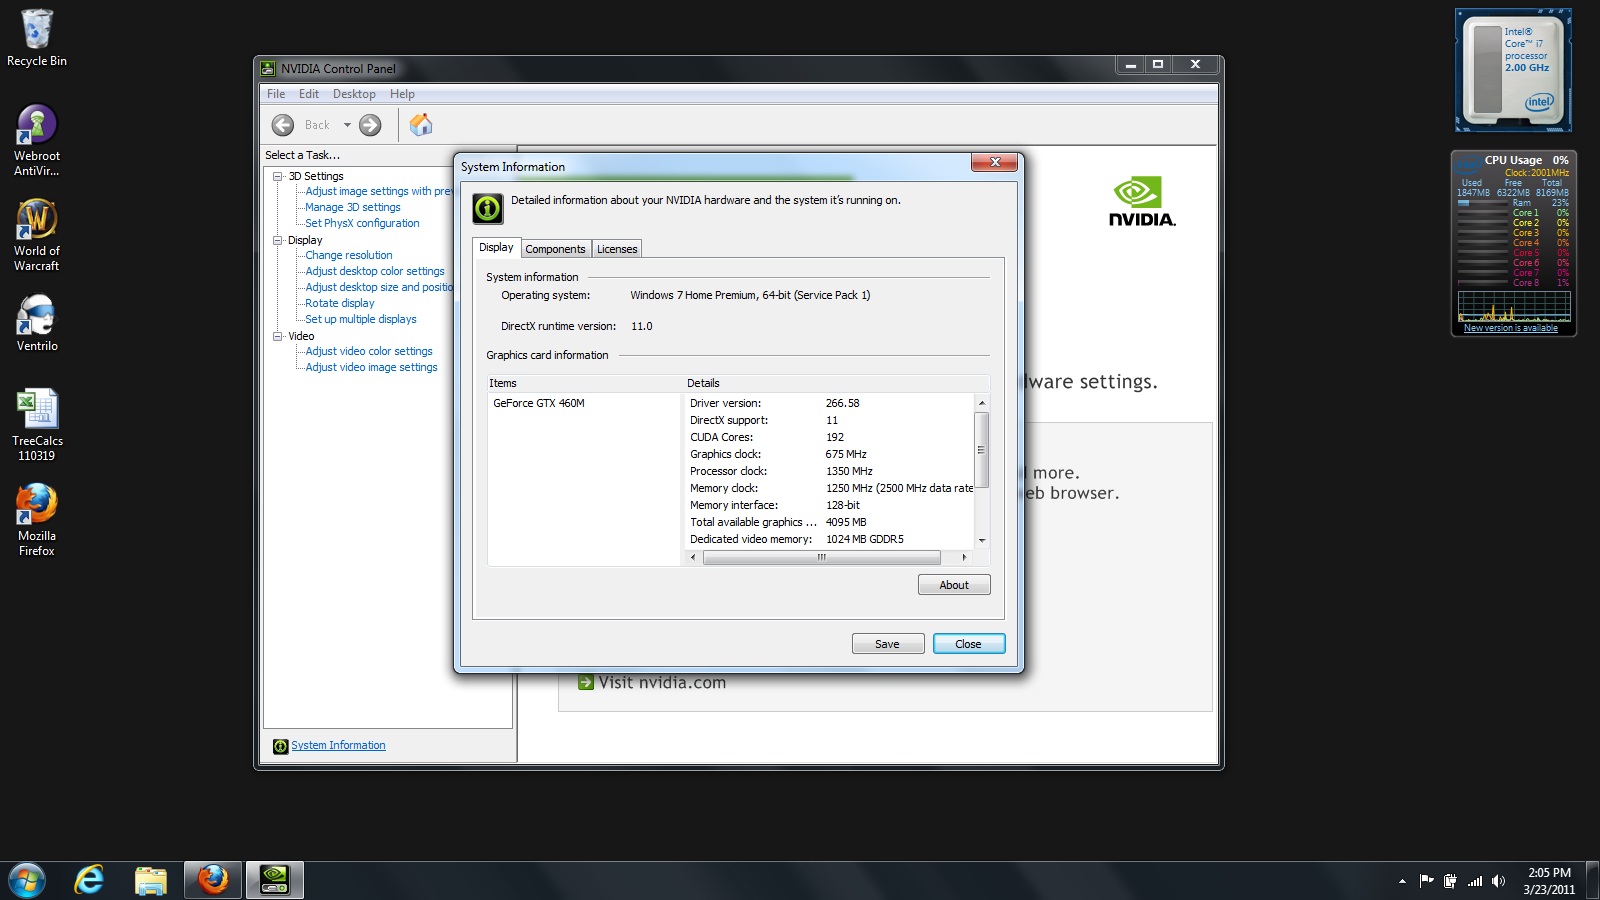Click the NVIDIA logo in the panel
The width and height of the screenshot is (1600, 900).
pyautogui.click(x=1141, y=201)
